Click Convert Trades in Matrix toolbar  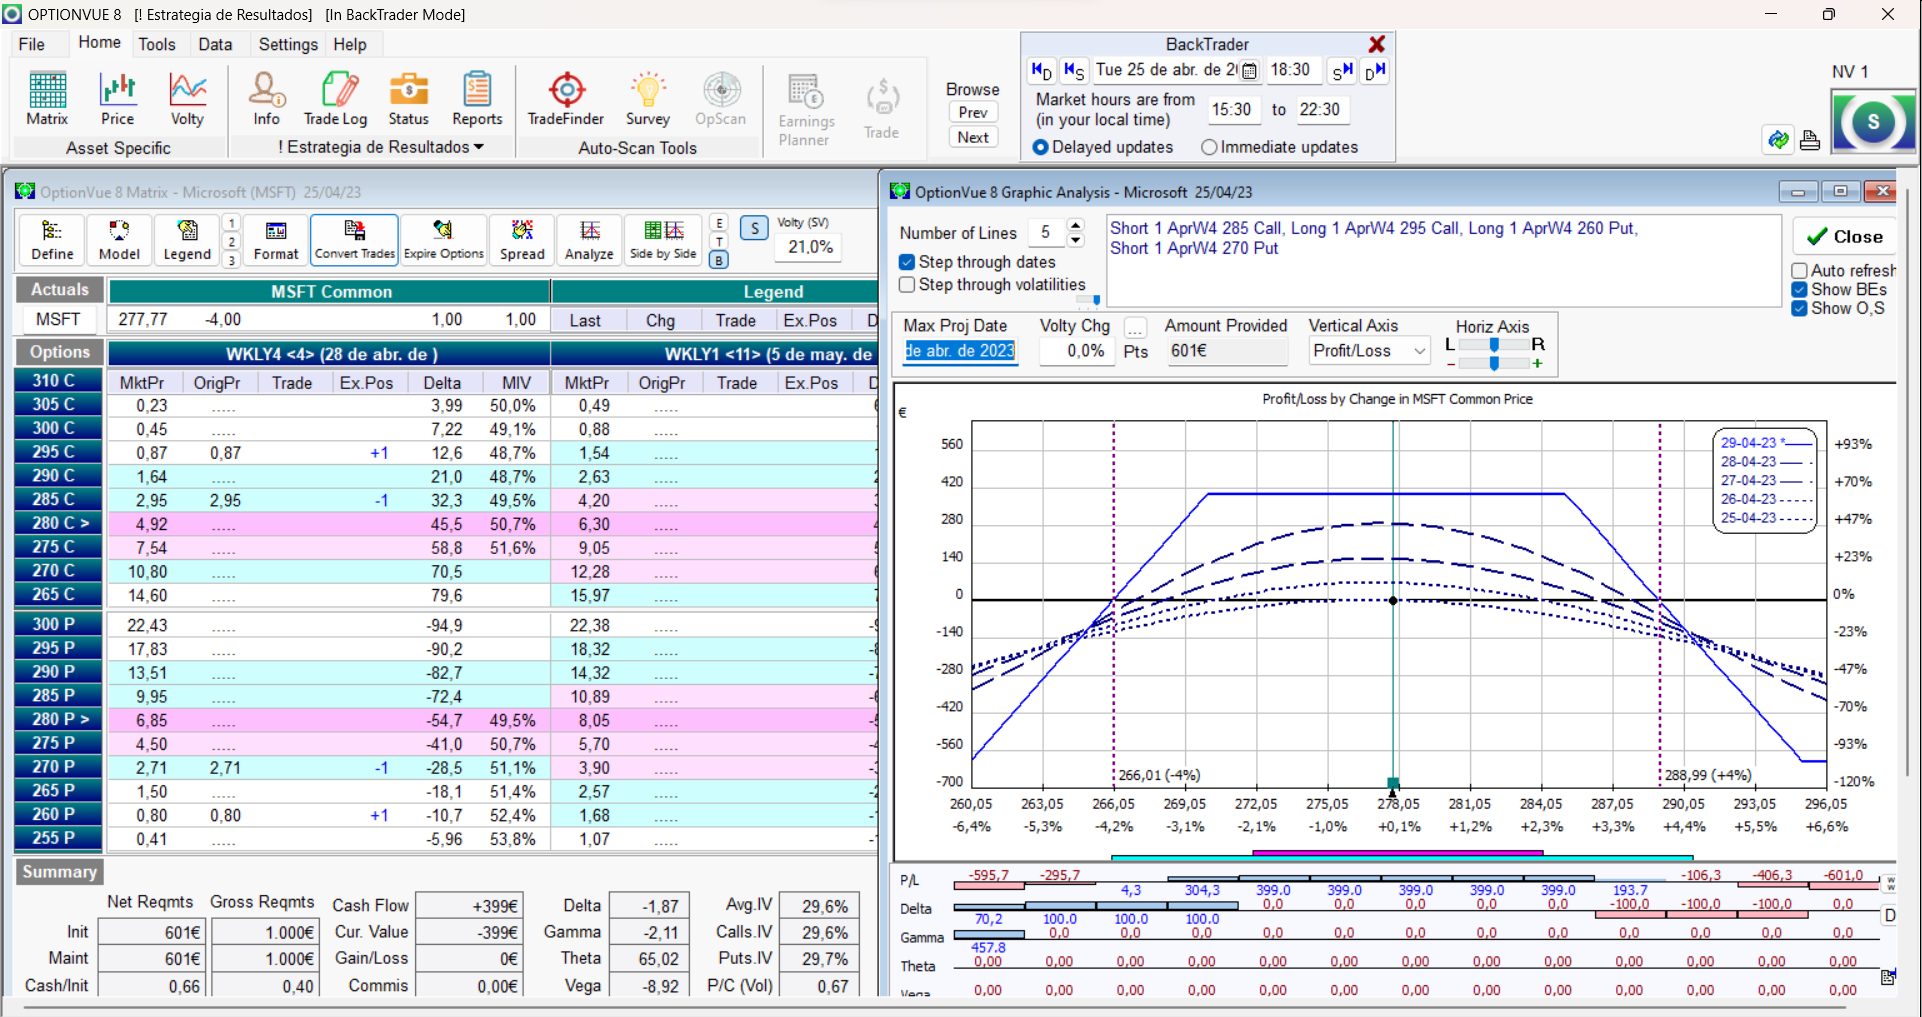pyautogui.click(x=354, y=240)
